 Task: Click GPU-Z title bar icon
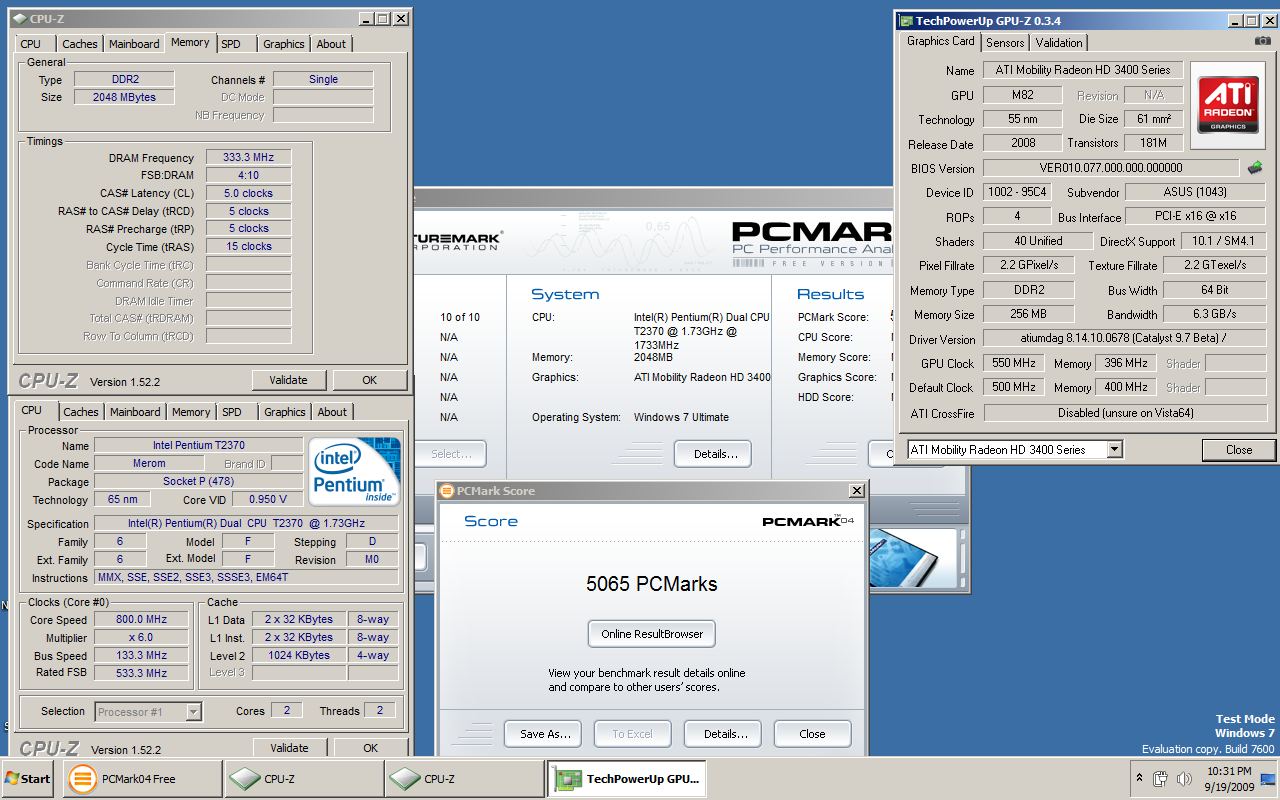click(906, 20)
